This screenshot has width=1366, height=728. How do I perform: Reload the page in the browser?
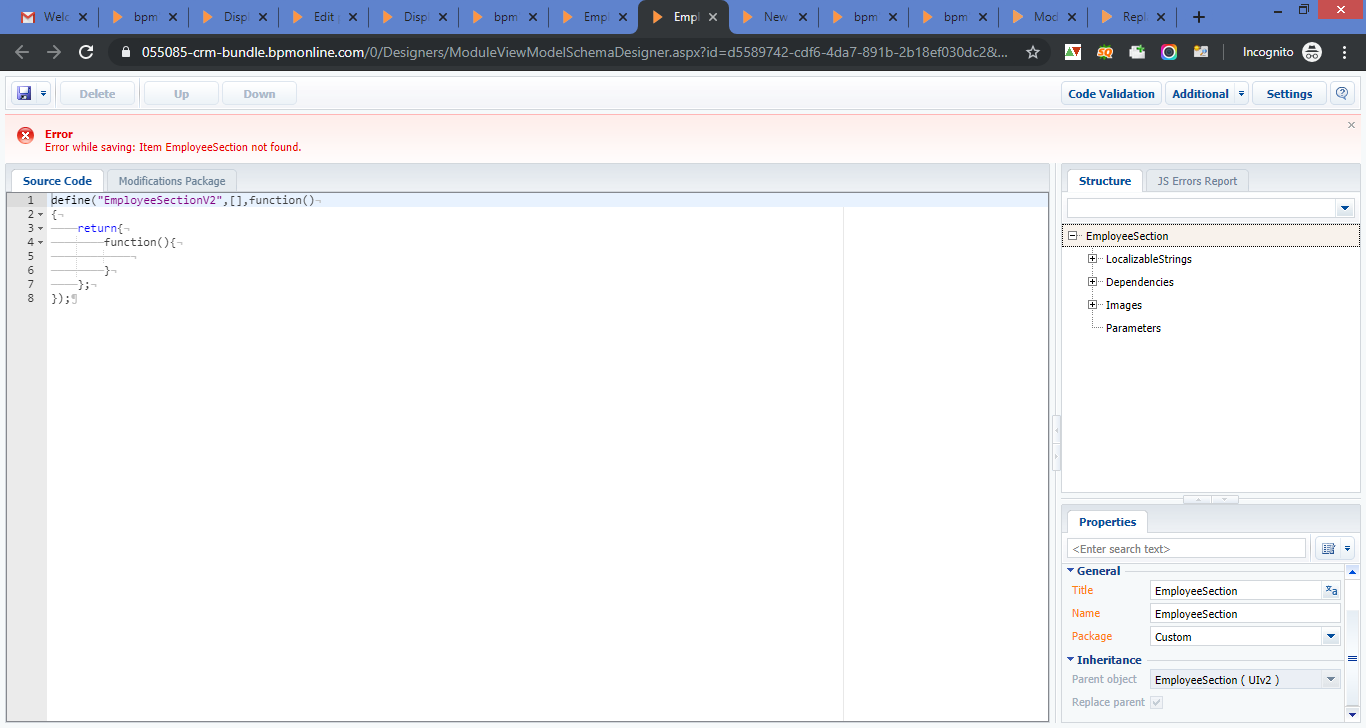[x=86, y=52]
